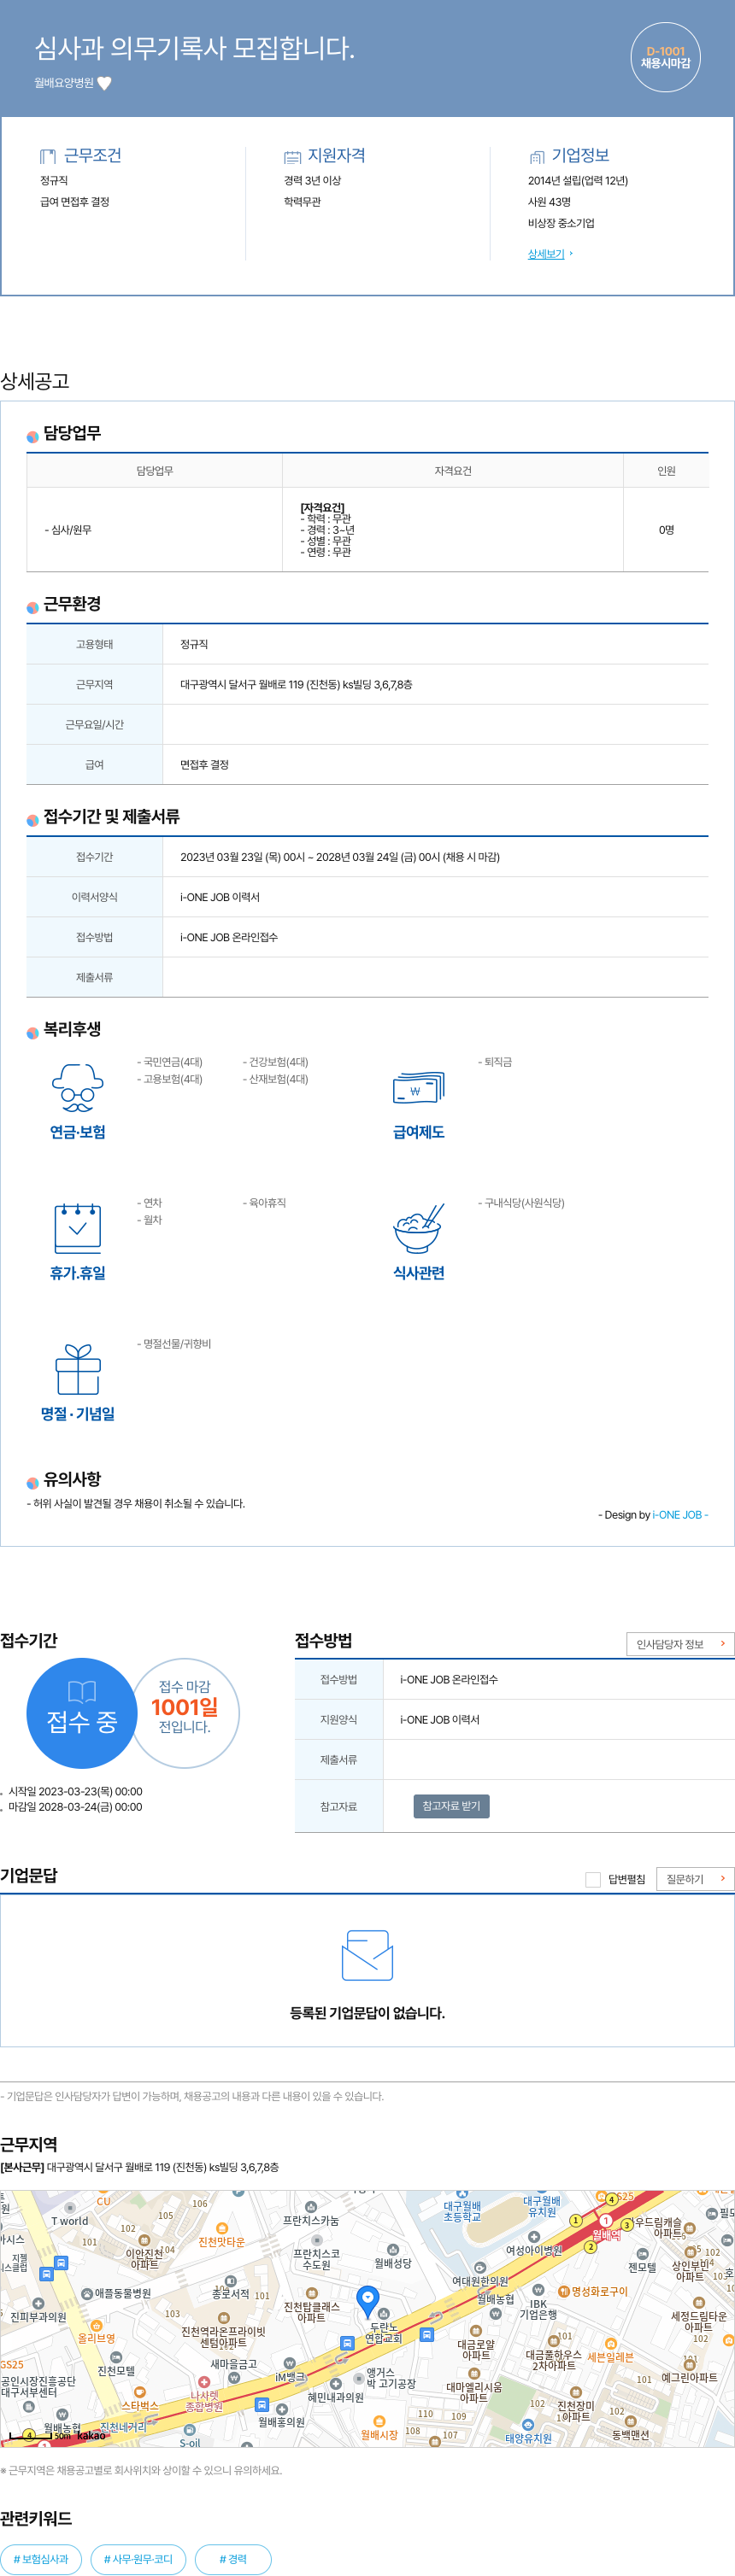Click the '0명' headcount cell
735x2576 pixels.
[666, 530]
